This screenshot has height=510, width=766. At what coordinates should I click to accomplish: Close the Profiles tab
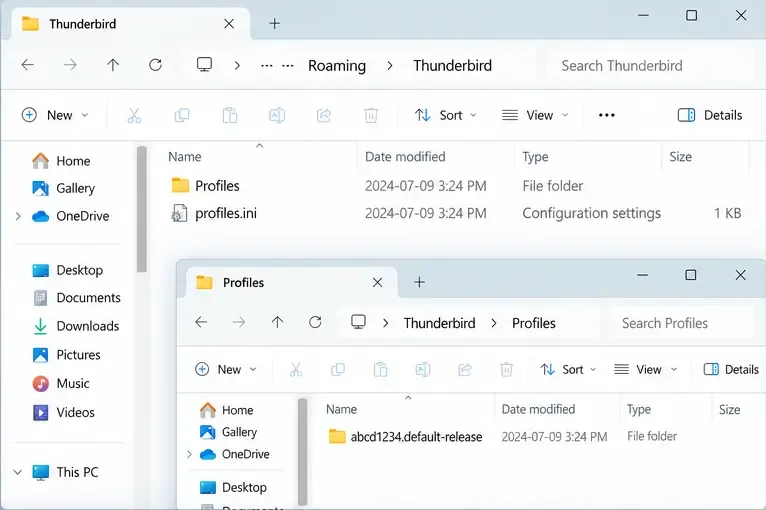[x=377, y=282]
